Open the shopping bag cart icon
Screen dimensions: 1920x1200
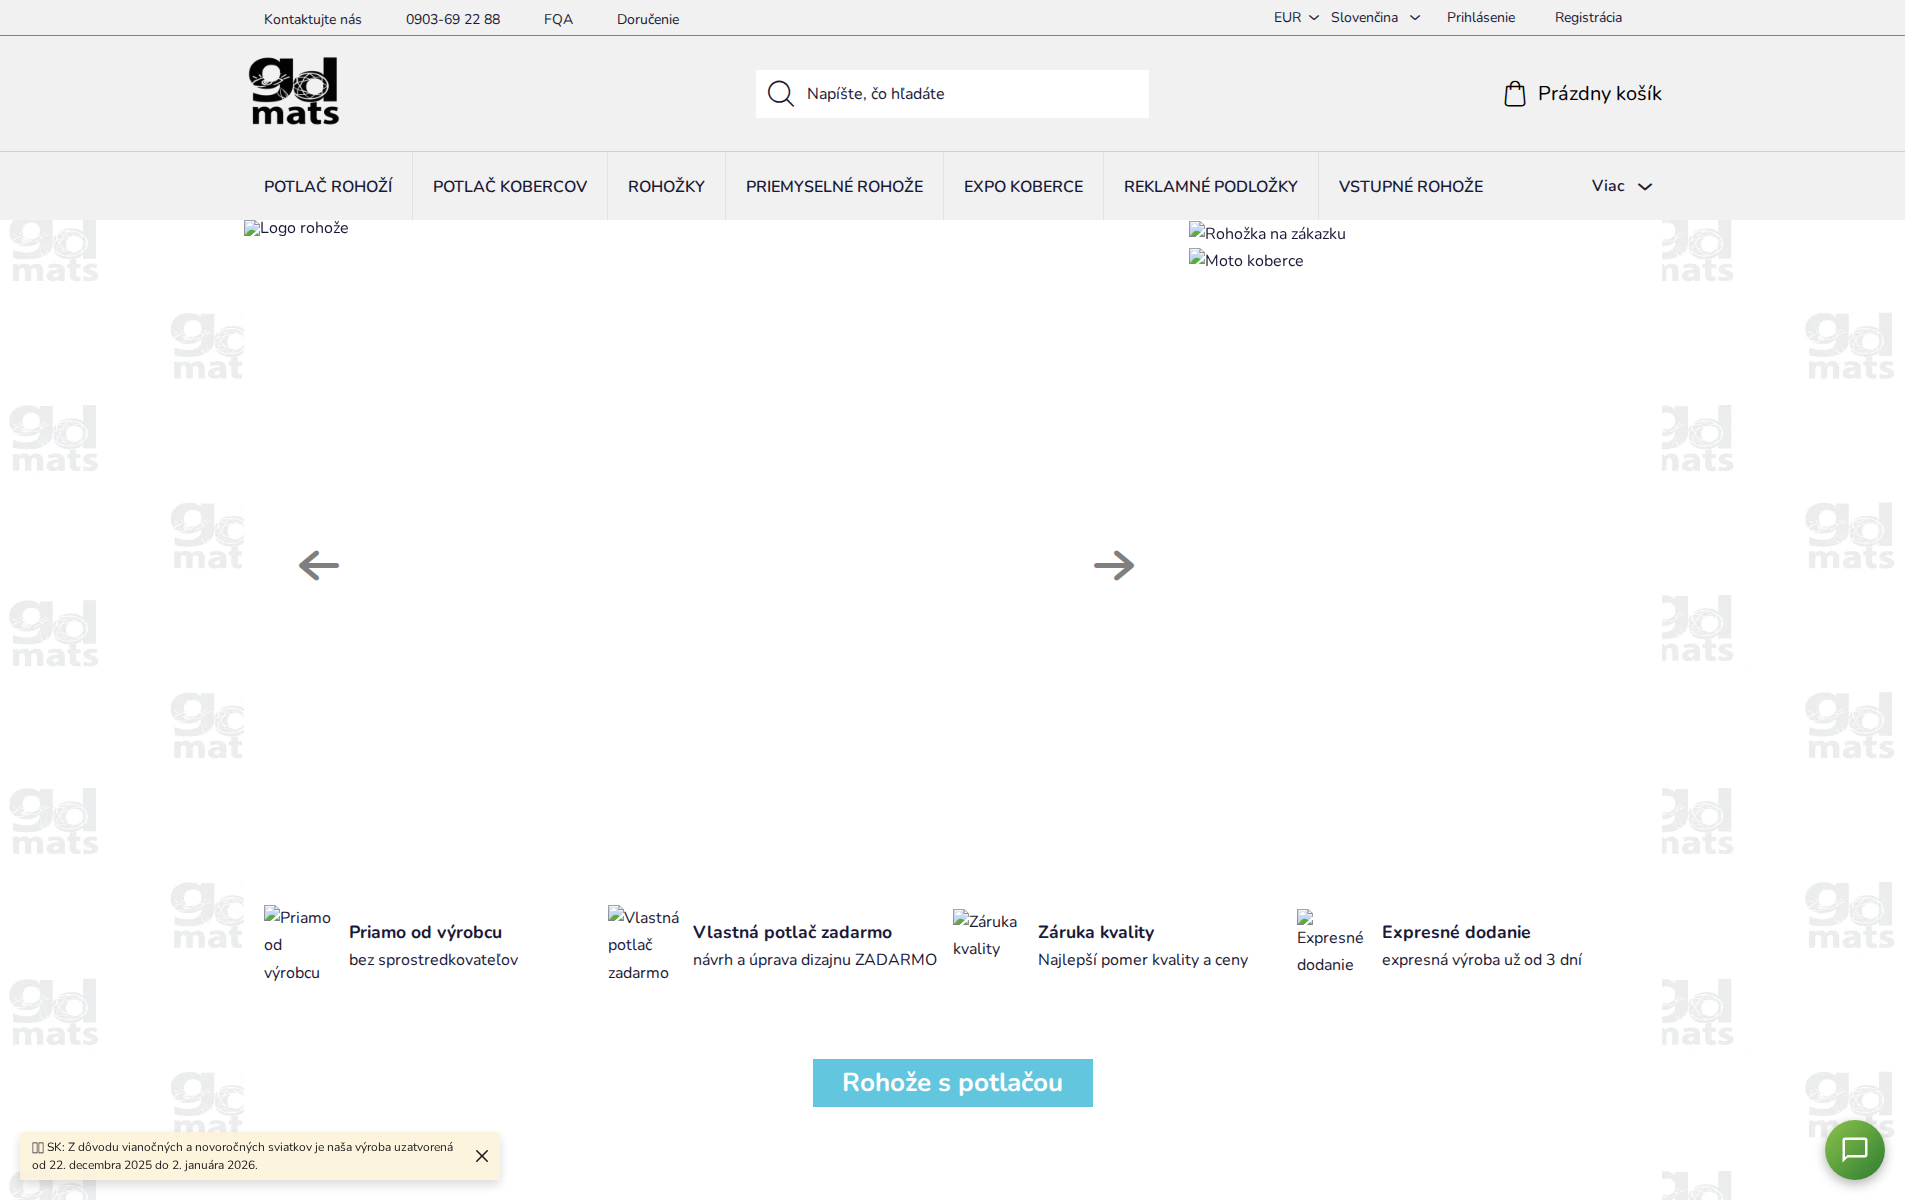tap(1515, 93)
